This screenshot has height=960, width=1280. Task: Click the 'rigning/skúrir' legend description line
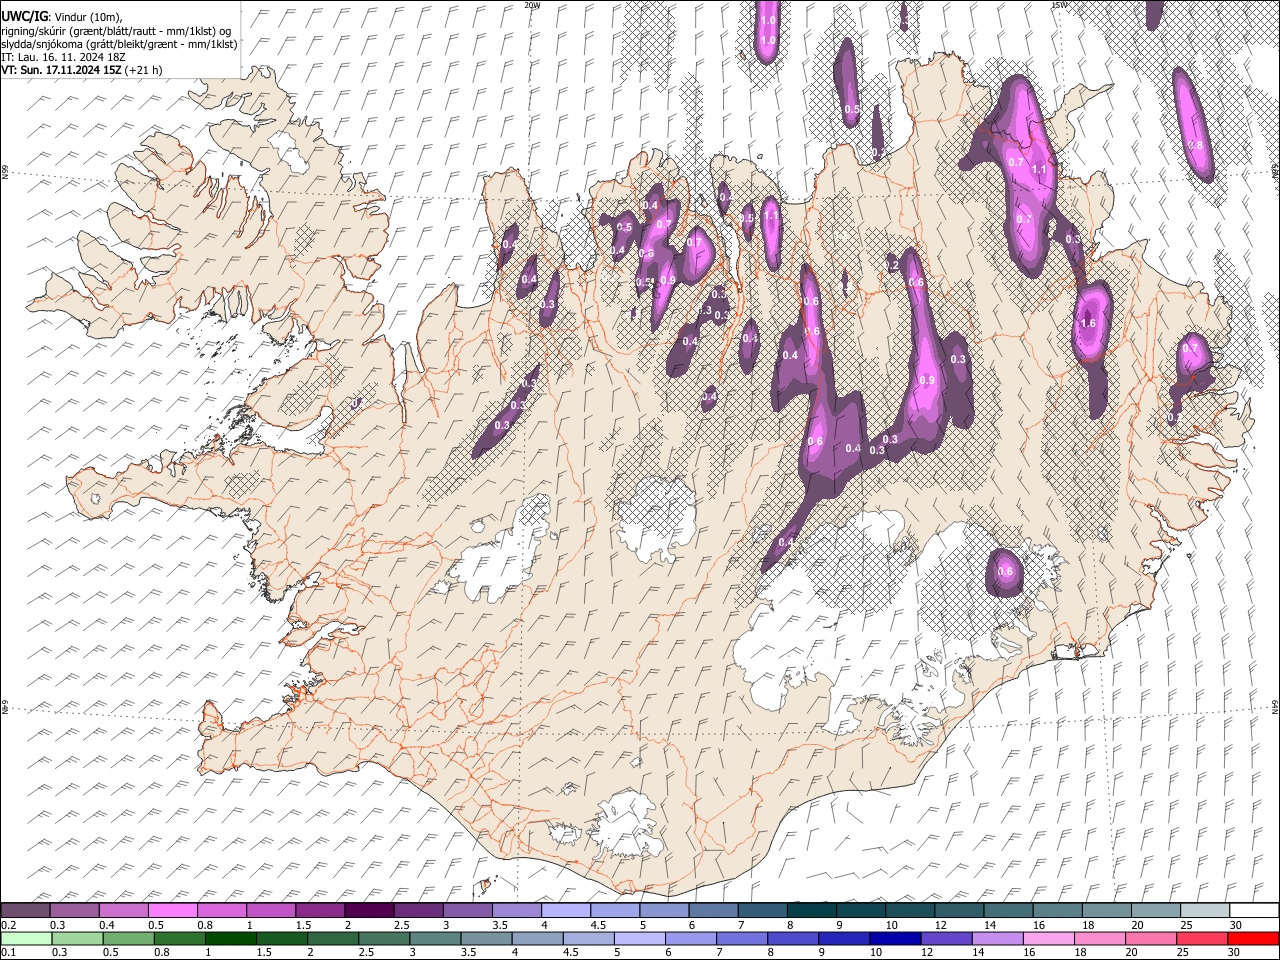(x=118, y=31)
